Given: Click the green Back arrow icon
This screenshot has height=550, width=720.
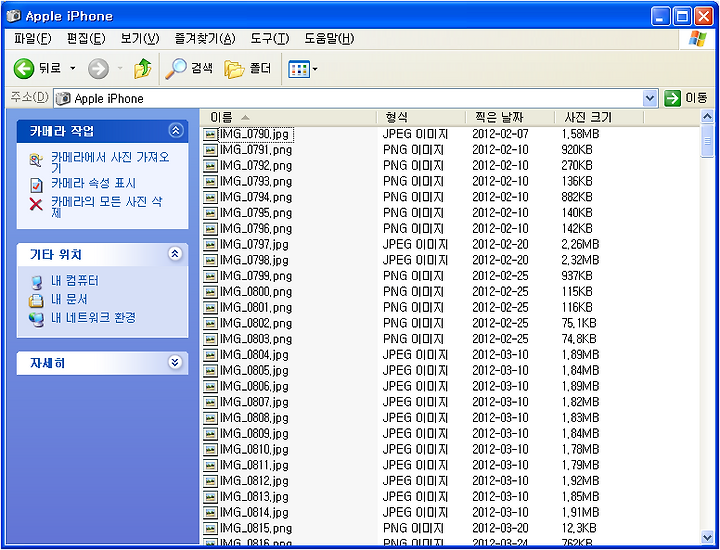Looking at the screenshot, I should (x=23, y=69).
